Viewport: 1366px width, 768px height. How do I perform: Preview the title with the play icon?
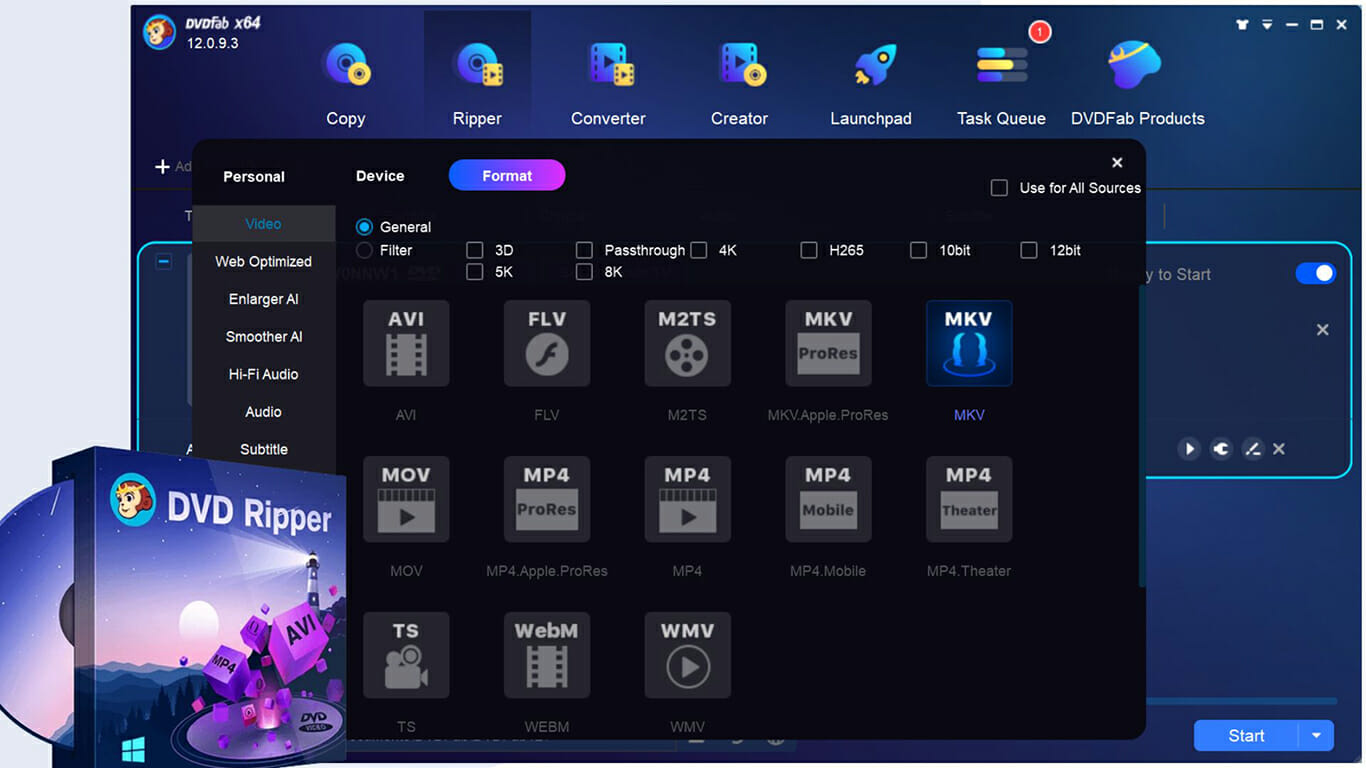[x=1189, y=449]
